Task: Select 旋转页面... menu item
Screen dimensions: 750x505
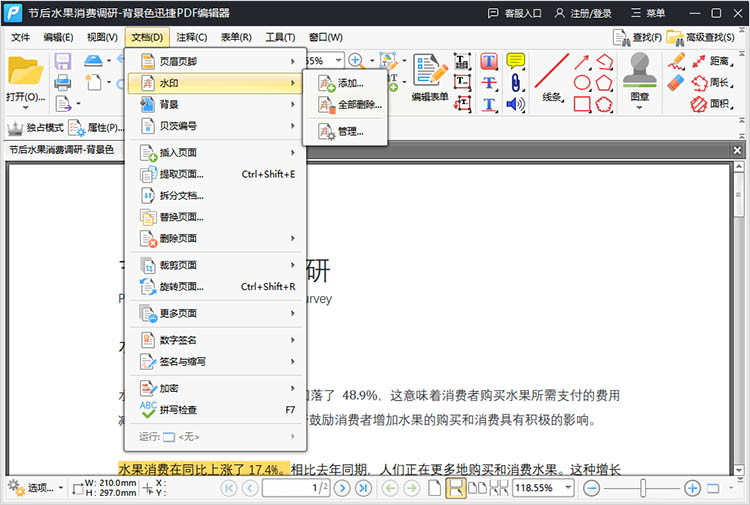Action: tap(215, 286)
